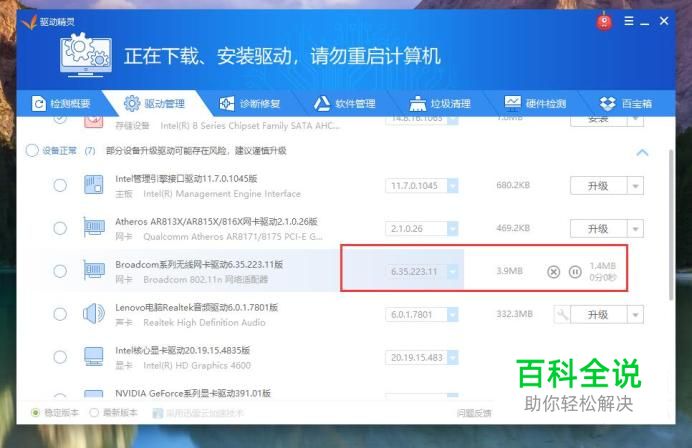Click the NVIDIA GeForce系列显卡驱动391.01版 row
The height and width of the screenshot is (448, 692).
click(x=192, y=393)
